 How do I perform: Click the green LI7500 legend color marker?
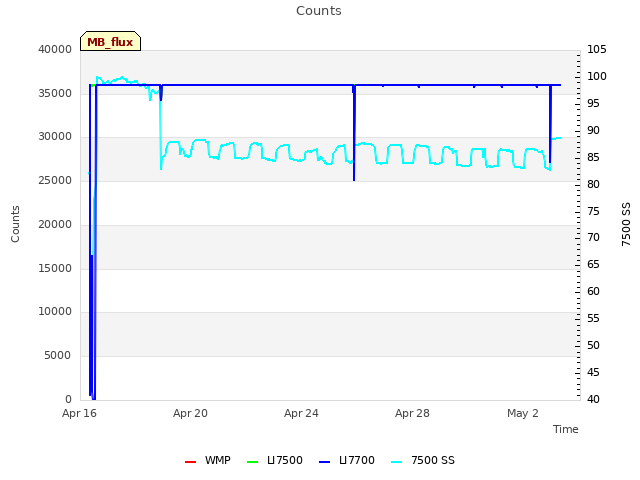(x=253, y=462)
